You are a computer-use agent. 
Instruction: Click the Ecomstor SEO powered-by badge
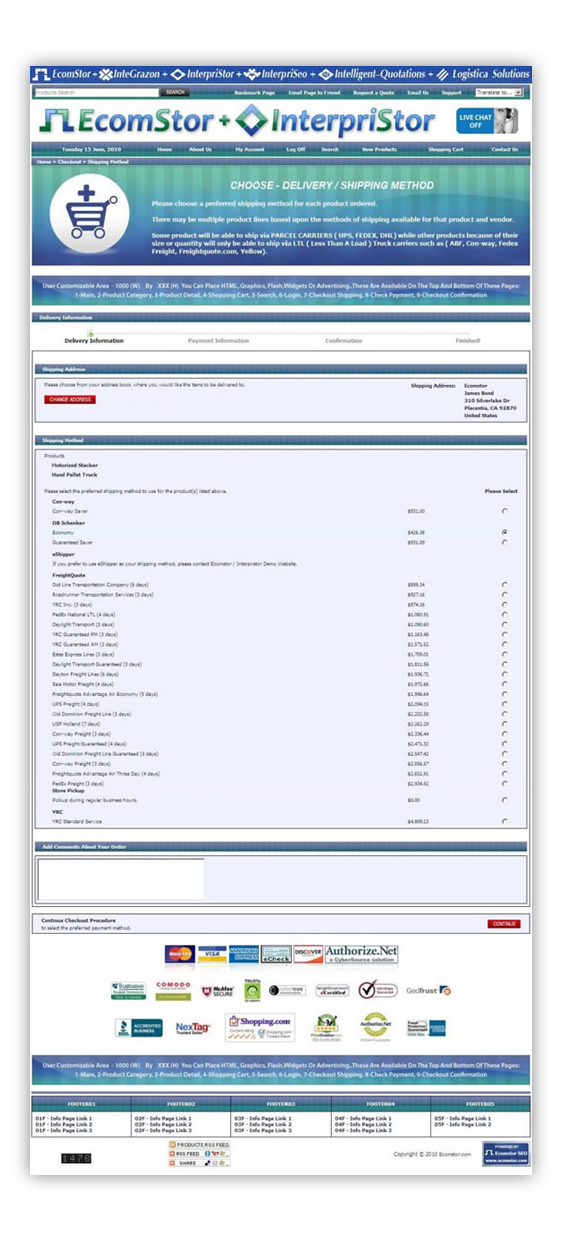(x=505, y=1154)
